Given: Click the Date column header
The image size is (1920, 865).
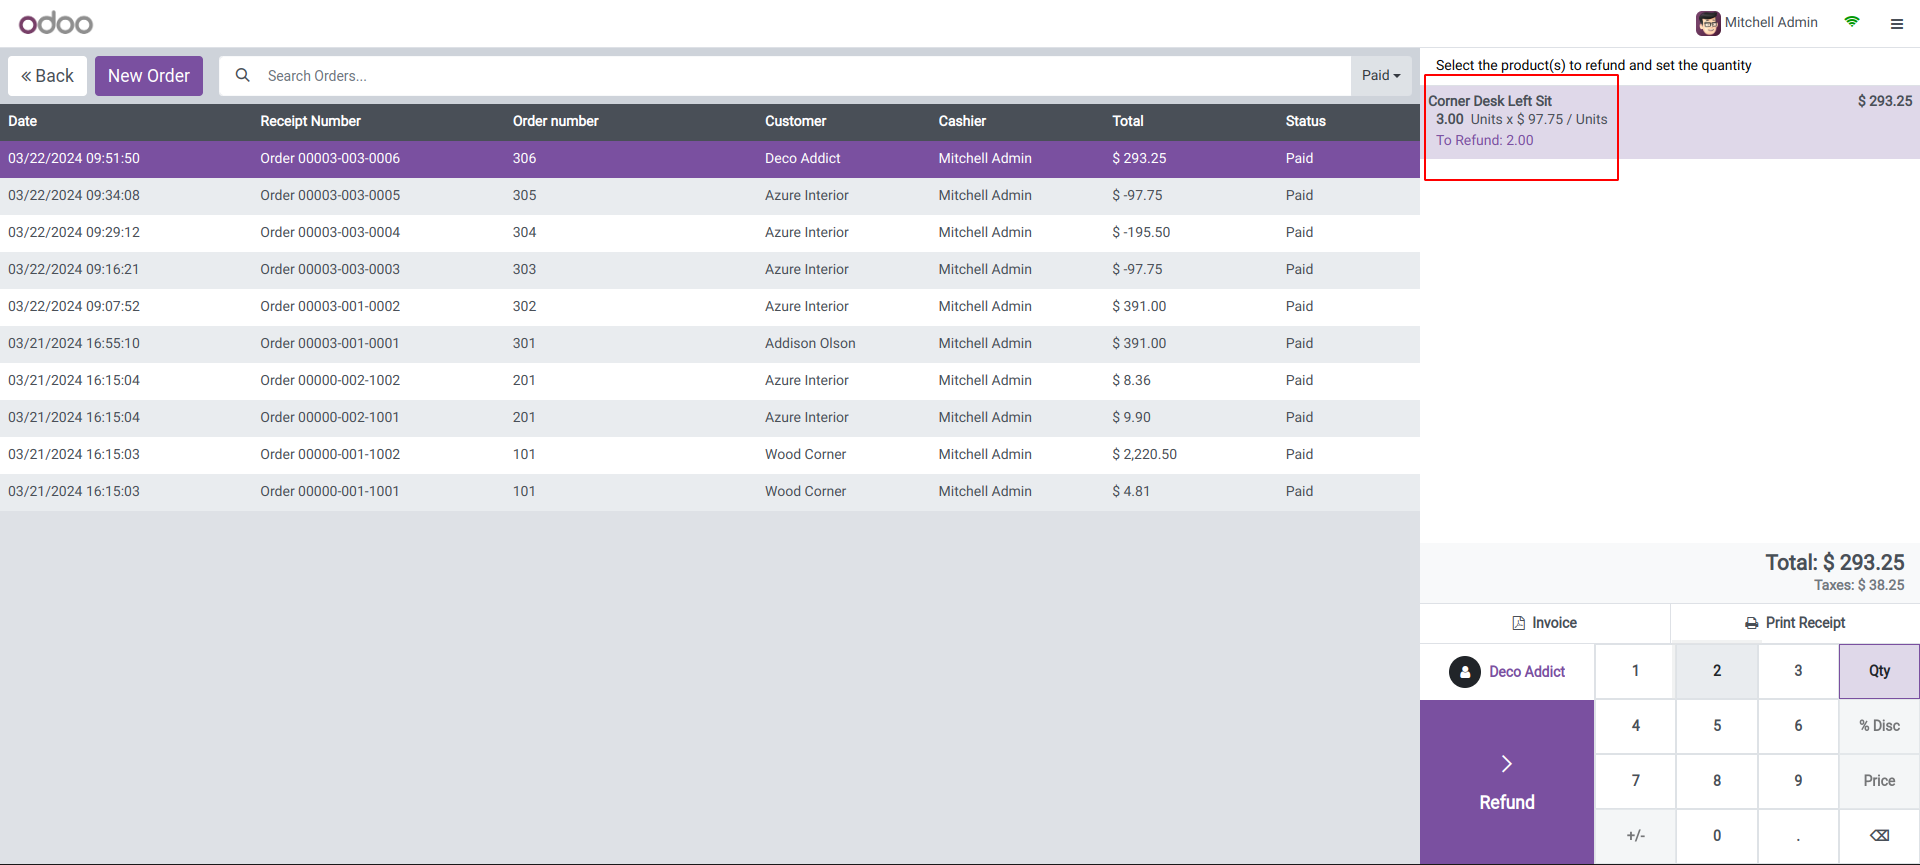Looking at the screenshot, I should tap(23, 121).
